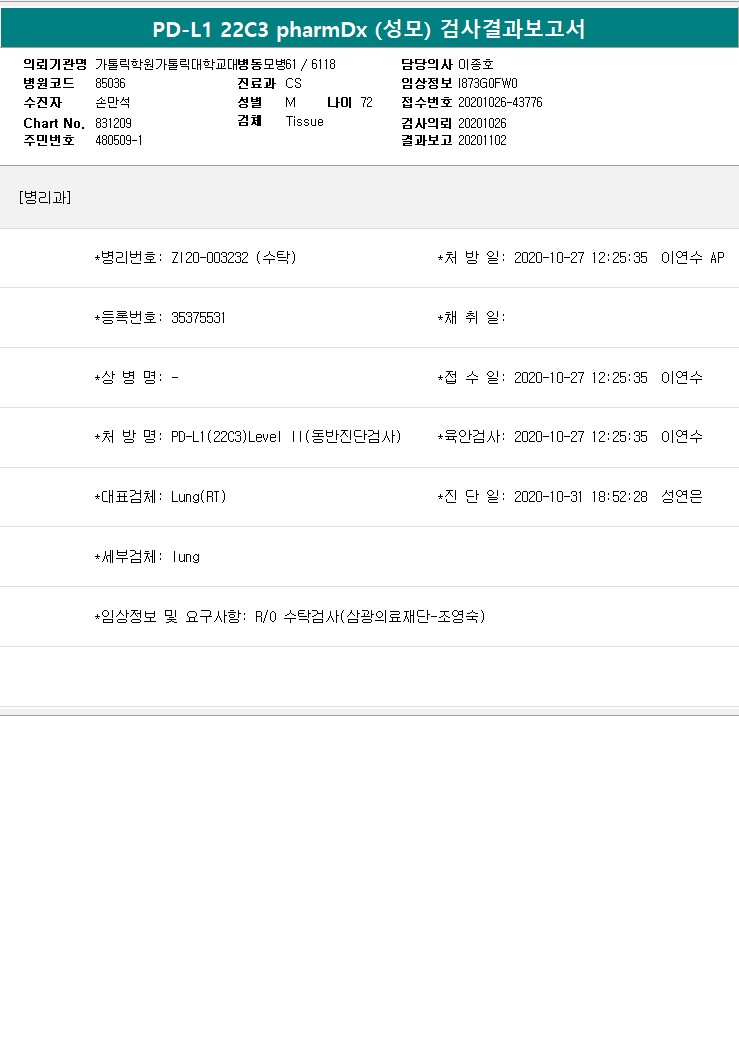
Task: Select specimen value 'Tissue'
Action: click(x=304, y=121)
